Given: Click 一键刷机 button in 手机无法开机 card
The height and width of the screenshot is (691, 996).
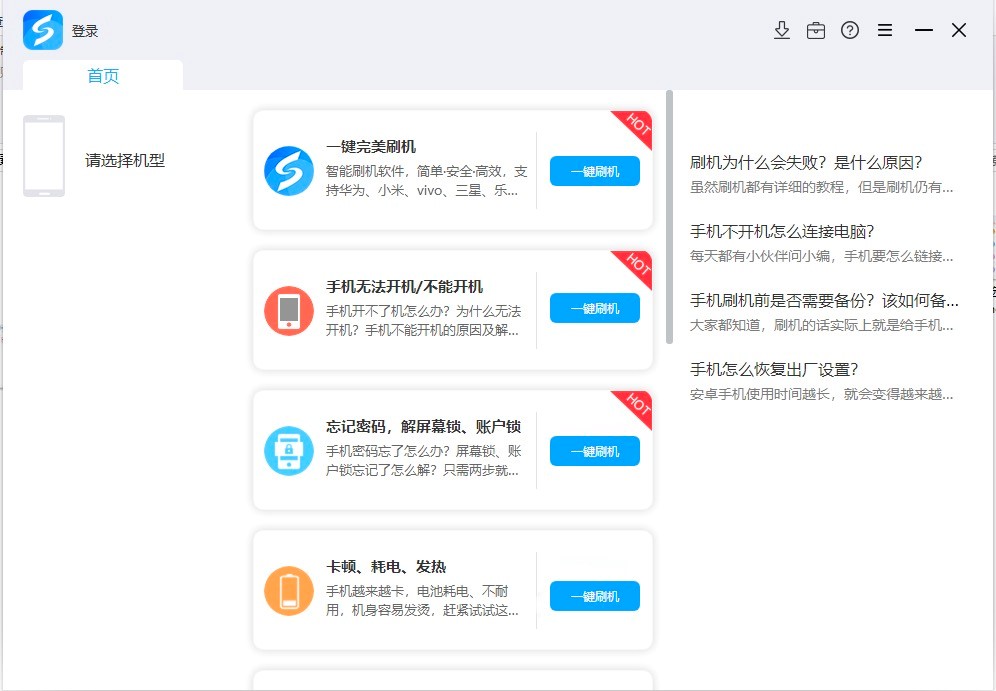Looking at the screenshot, I should click(x=595, y=308).
